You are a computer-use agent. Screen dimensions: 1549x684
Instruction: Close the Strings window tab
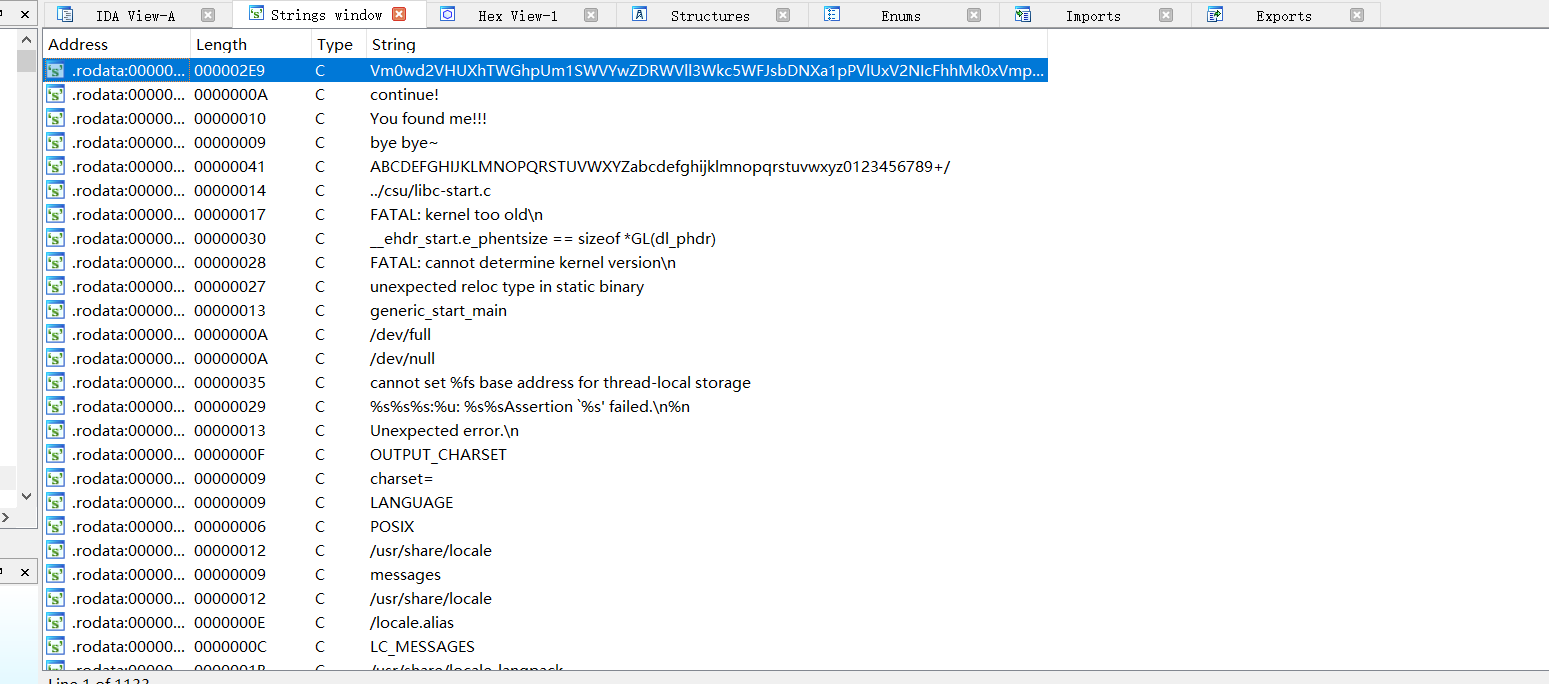click(399, 15)
